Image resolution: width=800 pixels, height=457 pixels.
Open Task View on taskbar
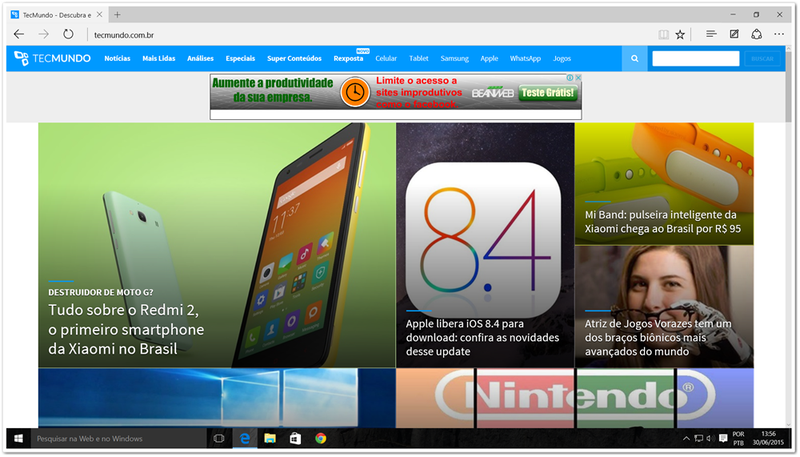(219, 439)
